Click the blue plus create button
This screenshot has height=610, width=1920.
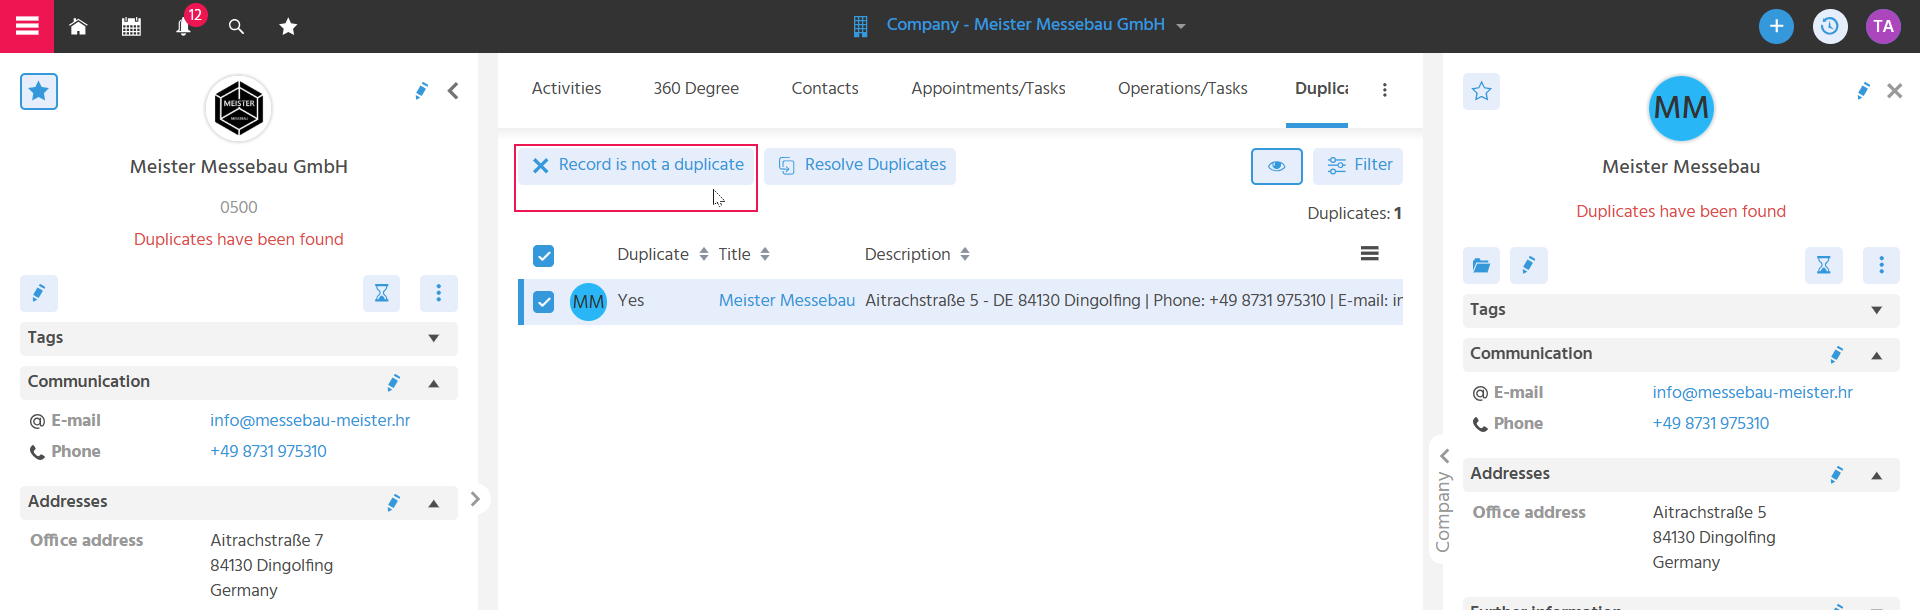(x=1776, y=26)
